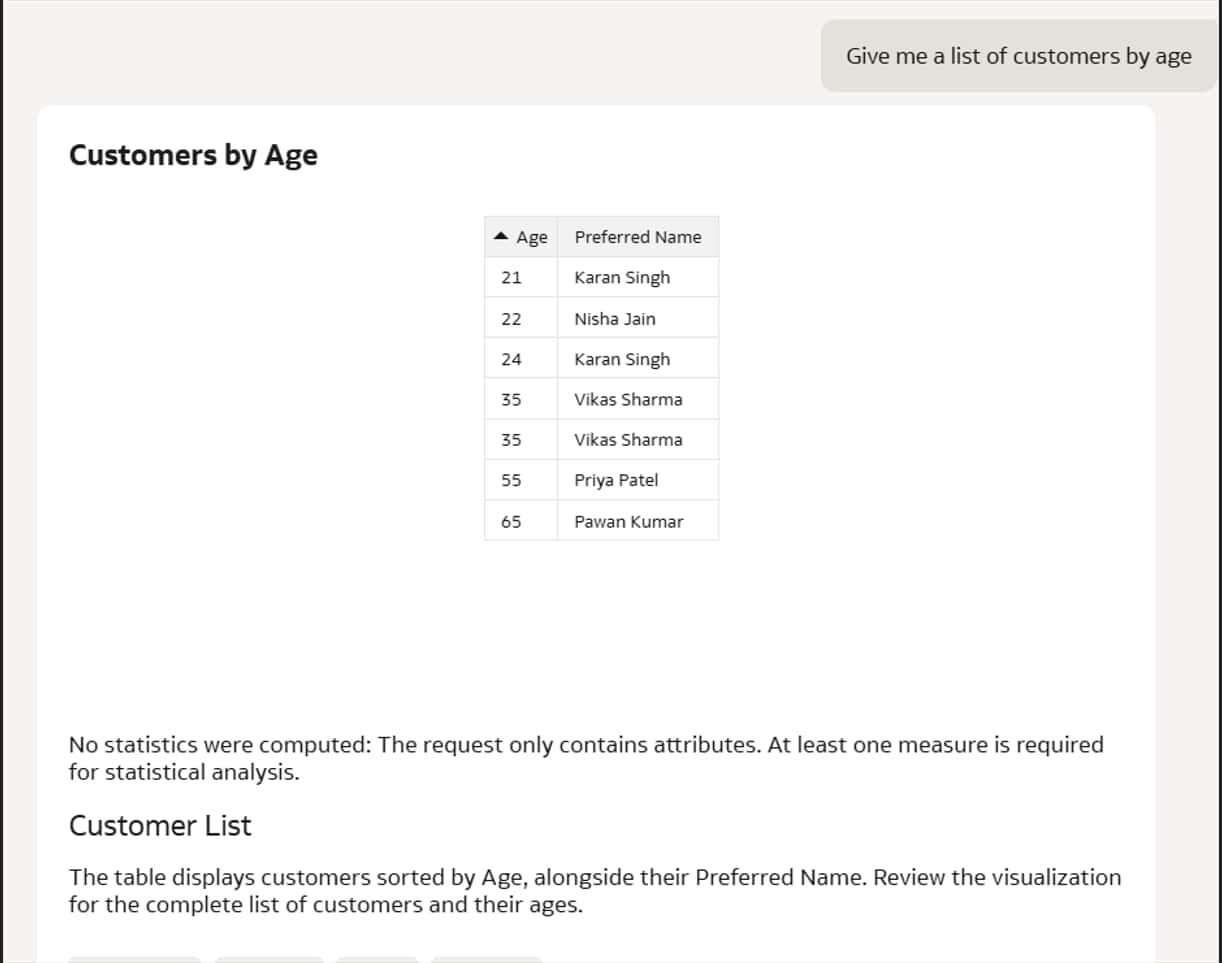Viewport: 1222px width, 963px height.
Task: Click the Customer List section heading
Action: (159, 826)
